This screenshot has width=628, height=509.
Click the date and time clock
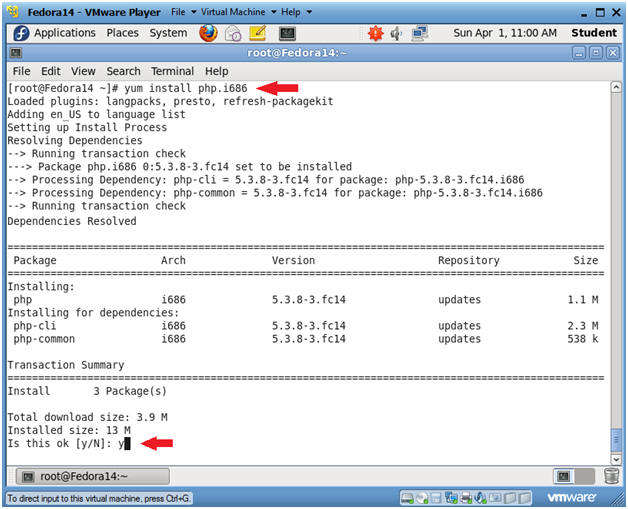[505, 33]
